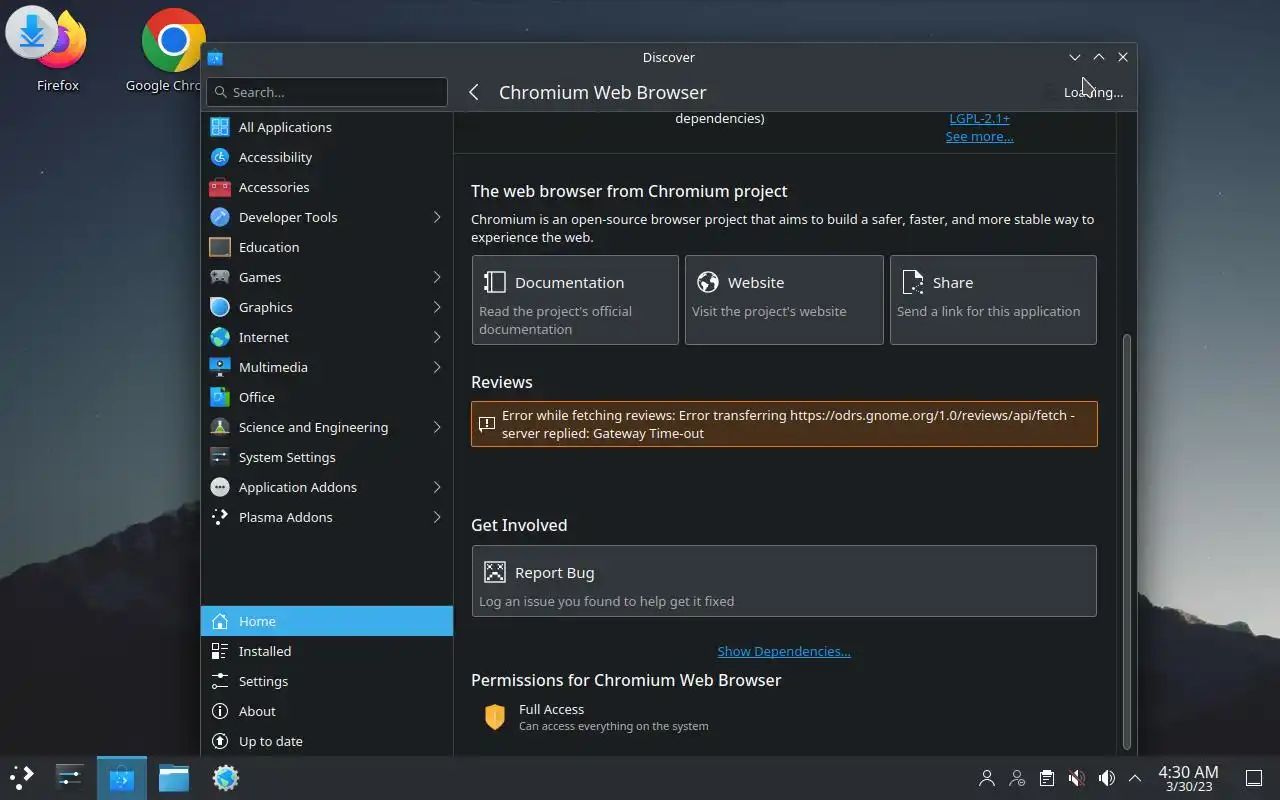Expand the Multimedia category chevron
The image size is (1280, 800).
[x=437, y=367]
